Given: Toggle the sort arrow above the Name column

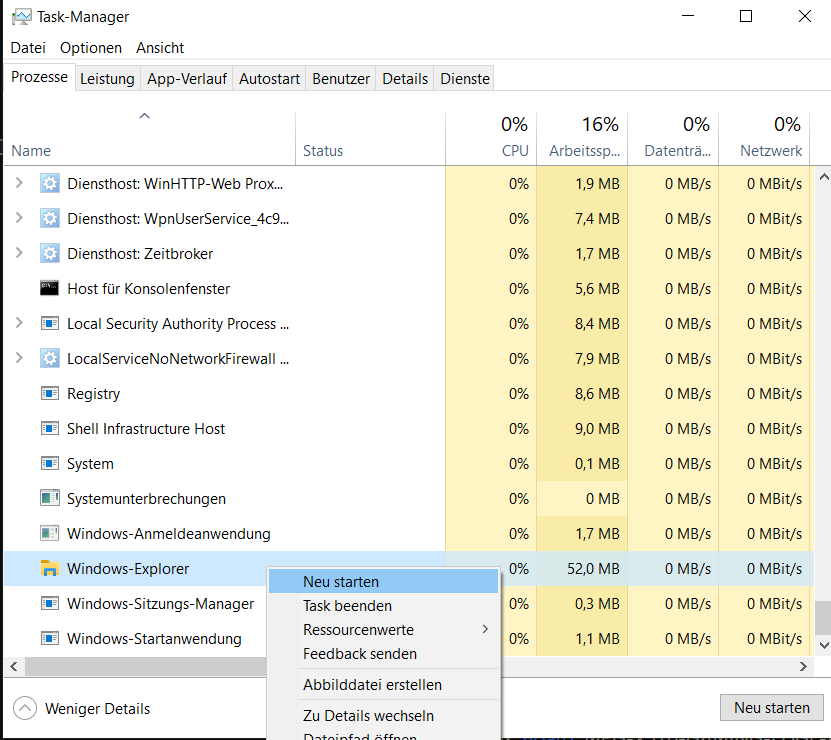Looking at the screenshot, I should coord(144,116).
